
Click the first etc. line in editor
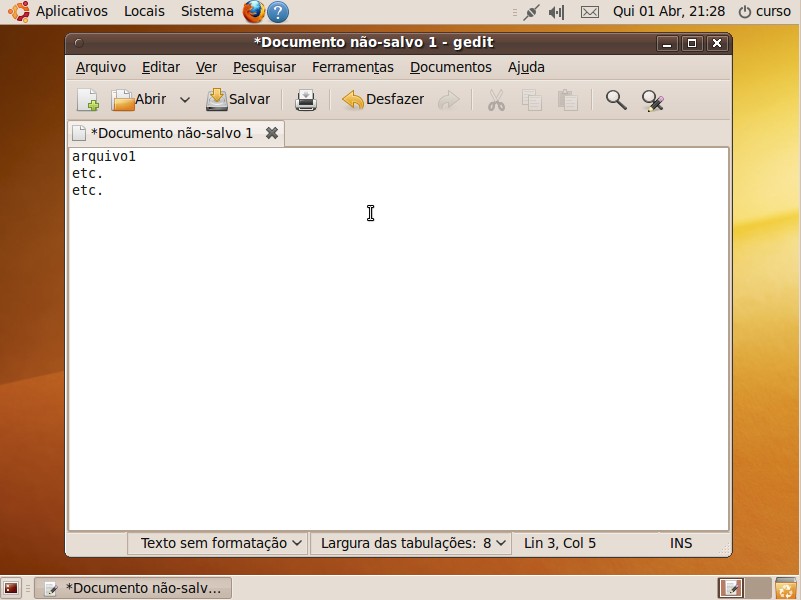click(87, 174)
